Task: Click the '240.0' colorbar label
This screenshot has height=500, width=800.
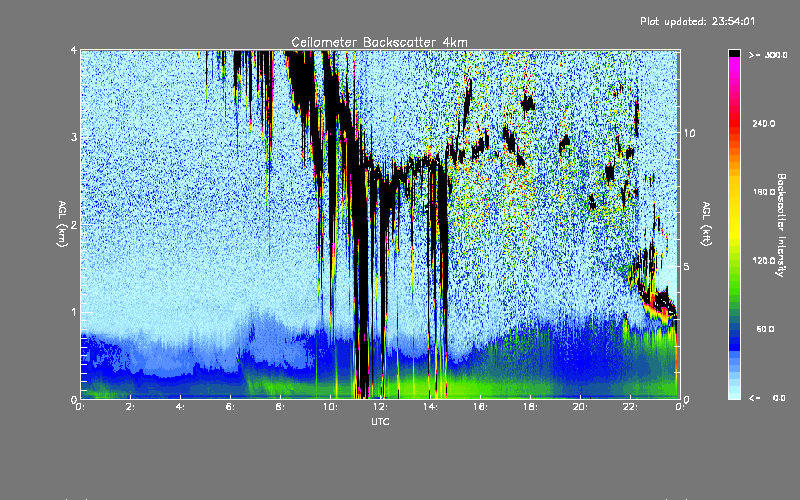Action: point(764,123)
